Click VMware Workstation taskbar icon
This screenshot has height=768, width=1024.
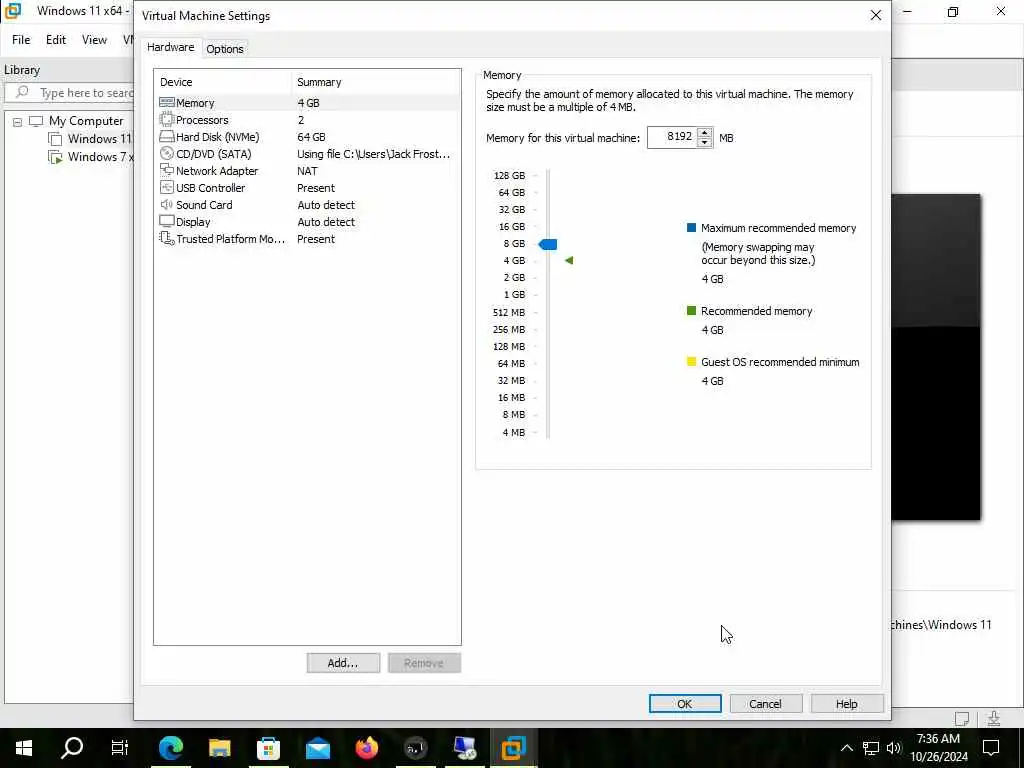pyautogui.click(x=514, y=748)
